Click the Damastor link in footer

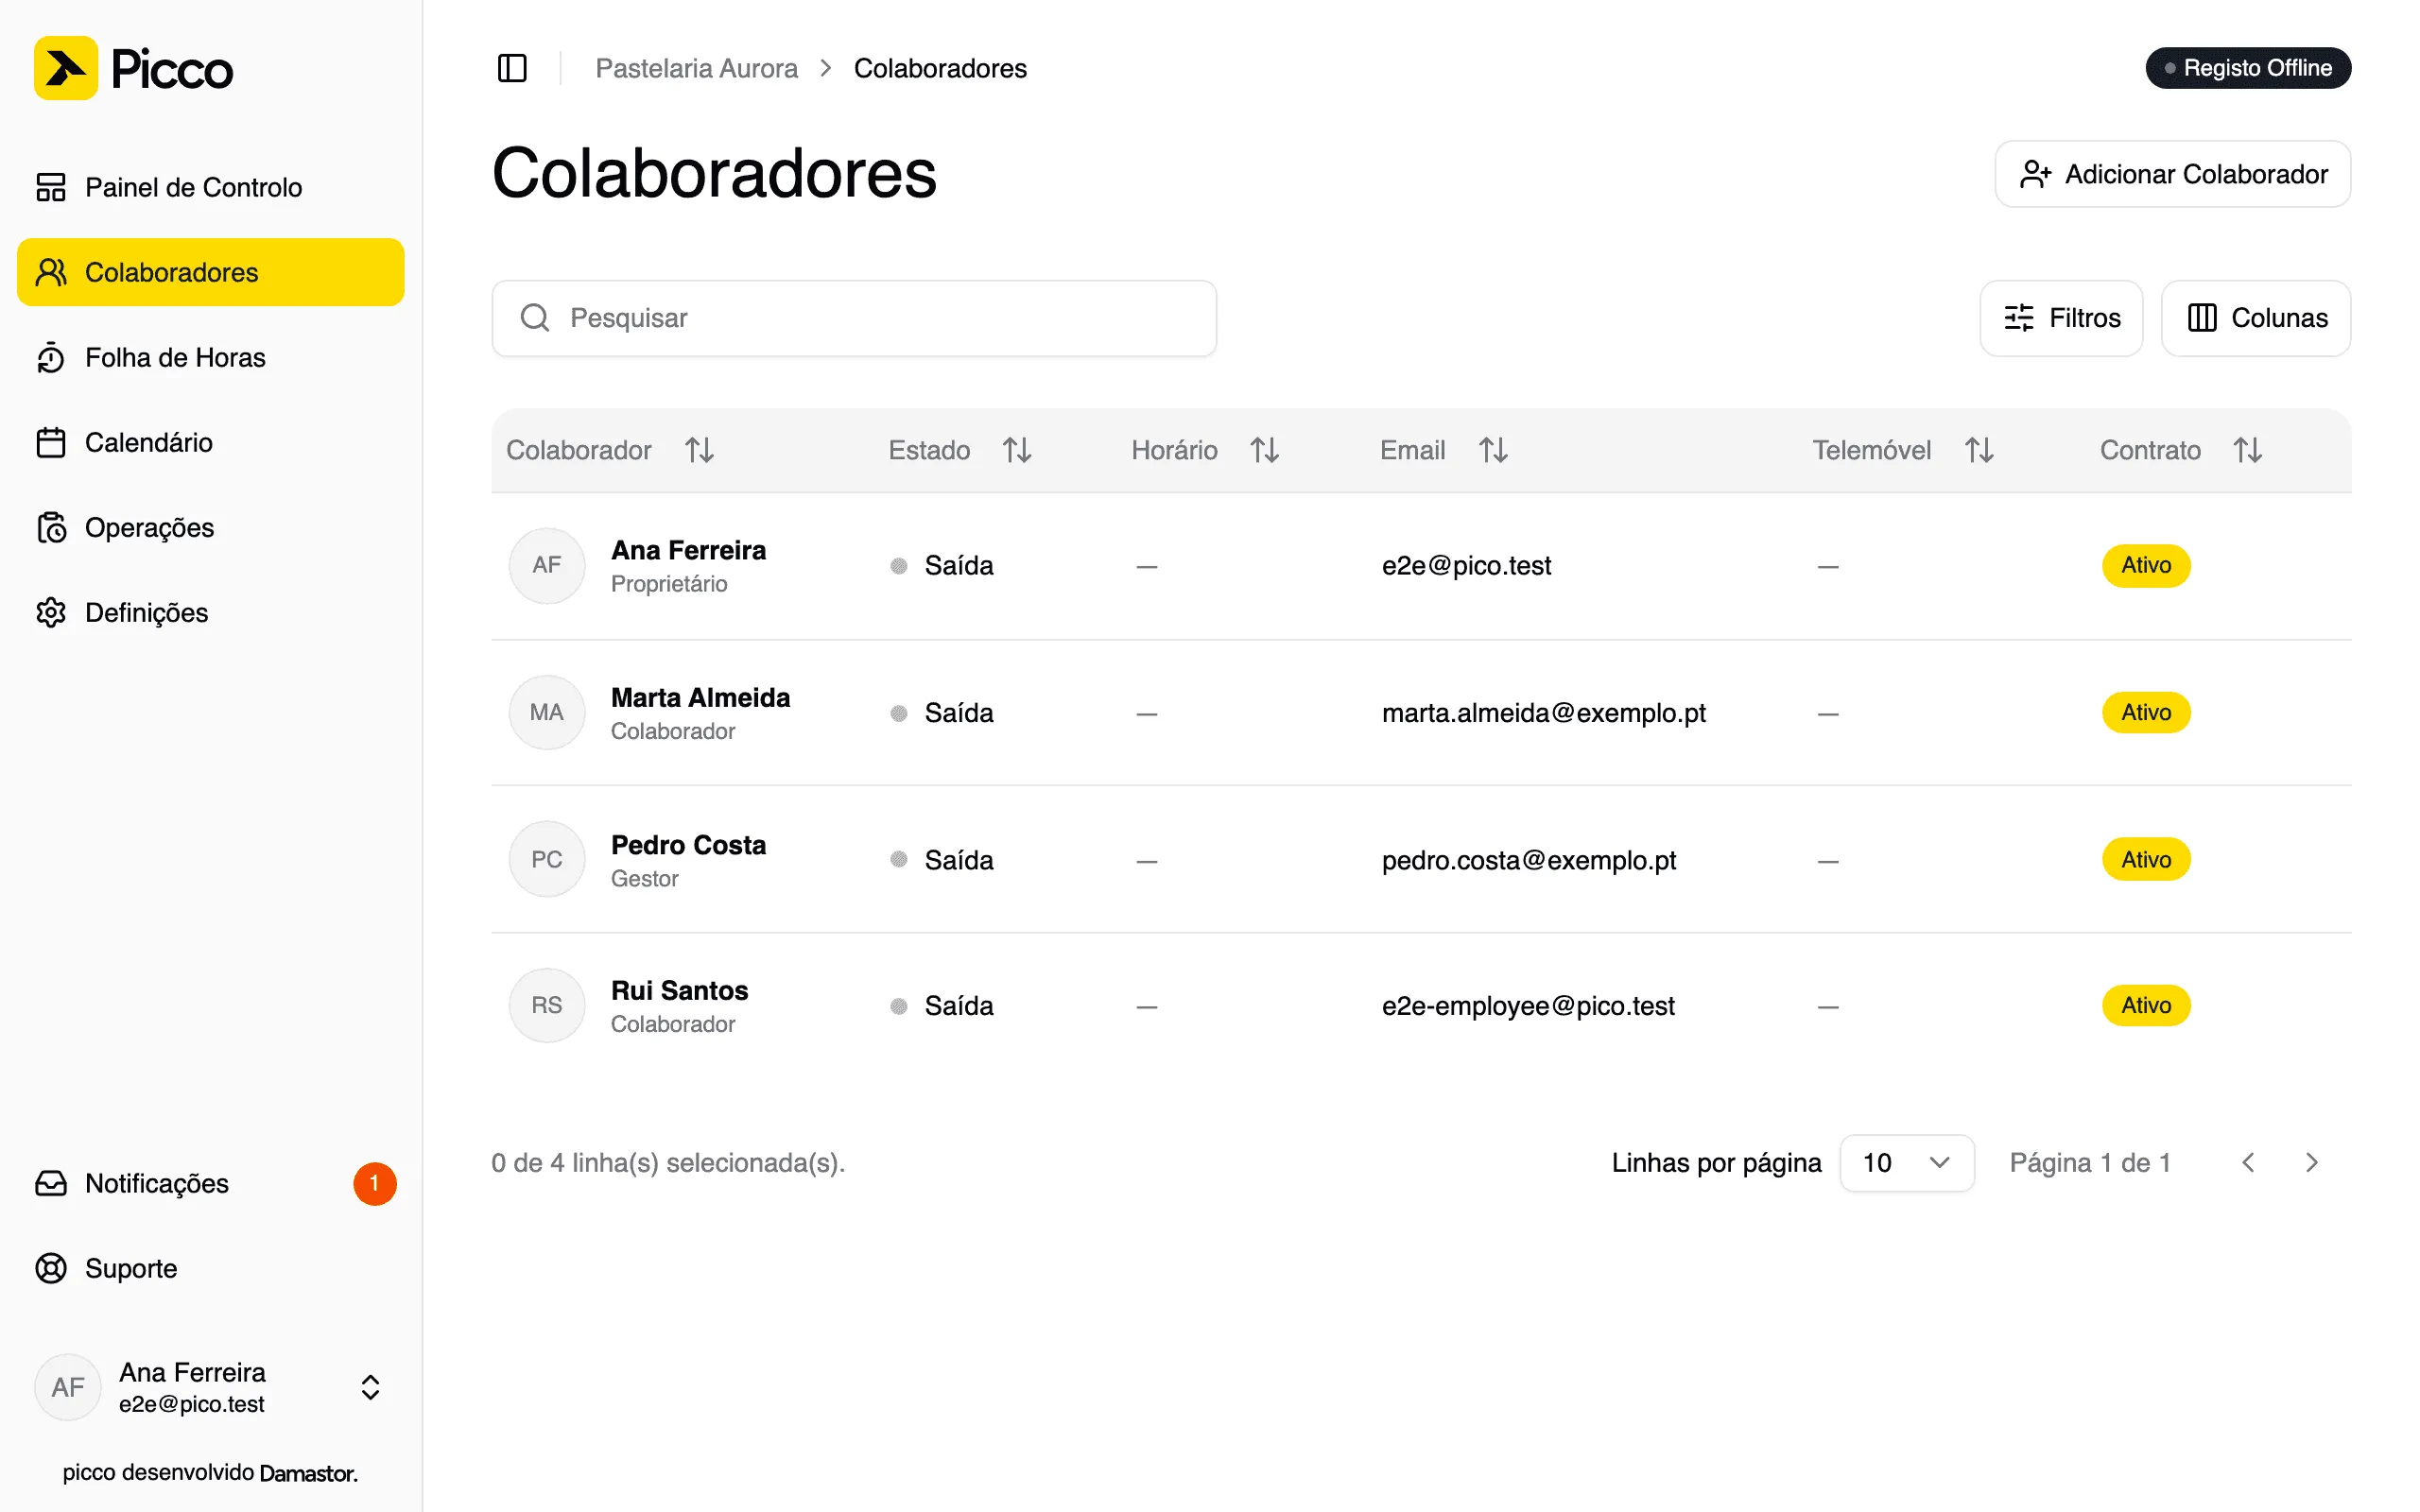click(x=308, y=1473)
